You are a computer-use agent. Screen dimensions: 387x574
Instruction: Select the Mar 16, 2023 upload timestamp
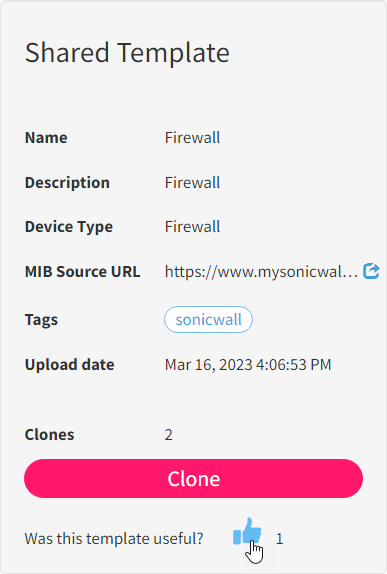248,365
